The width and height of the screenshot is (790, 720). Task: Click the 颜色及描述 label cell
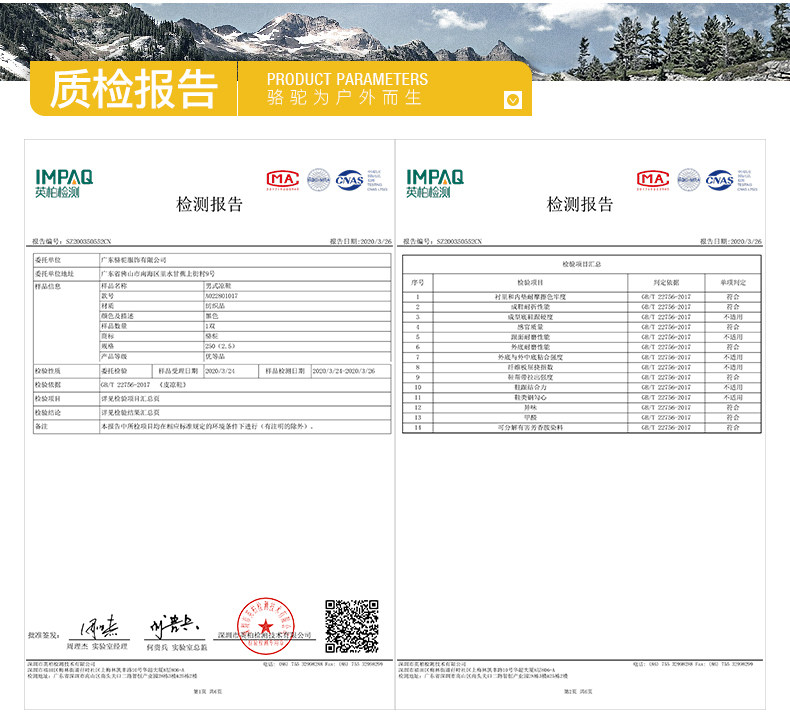[152, 316]
